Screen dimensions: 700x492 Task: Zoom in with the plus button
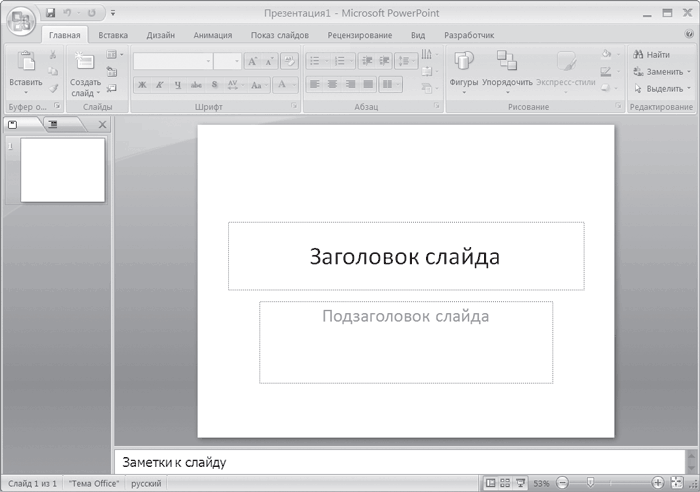tap(658, 483)
